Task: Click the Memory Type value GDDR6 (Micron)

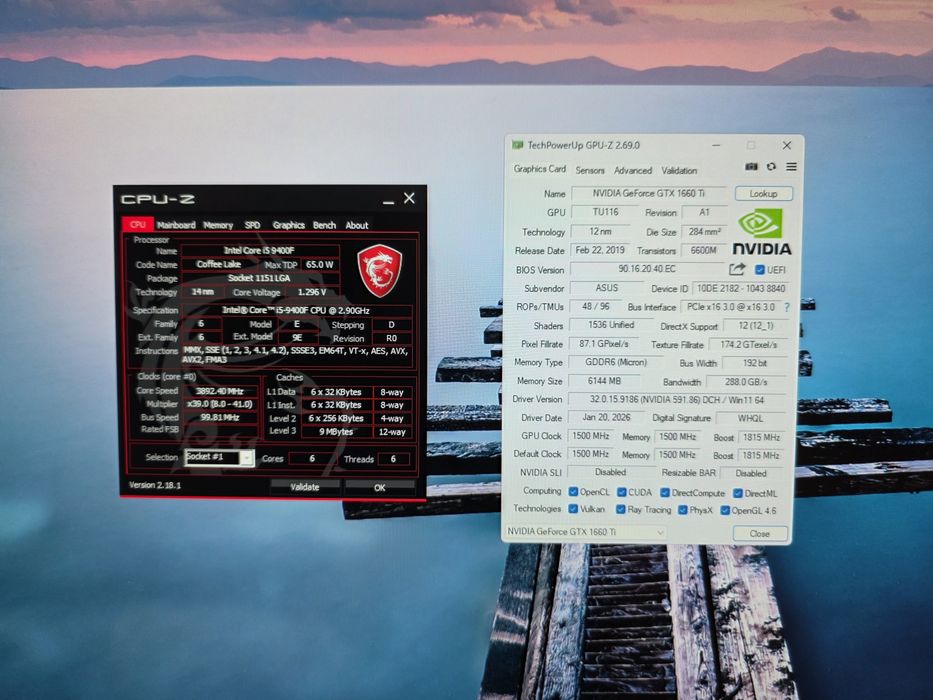Action: point(615,362)
